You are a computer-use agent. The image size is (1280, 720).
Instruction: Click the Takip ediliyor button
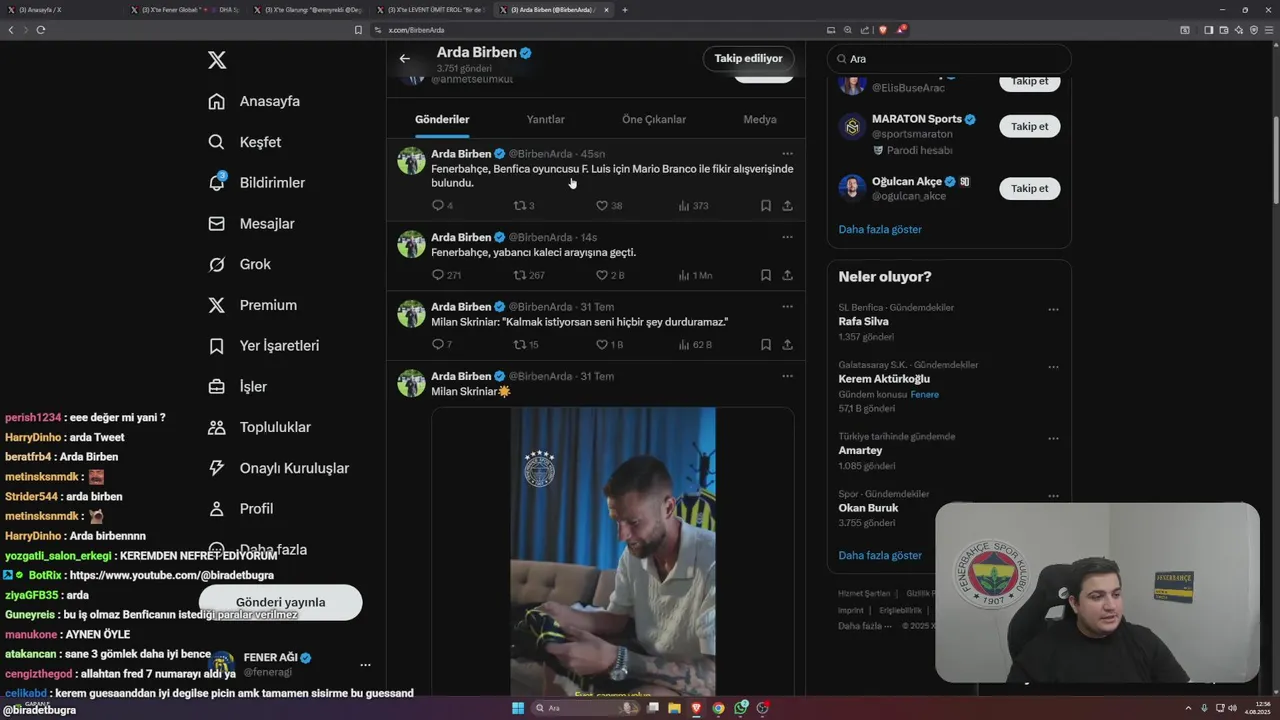[748, 58]
